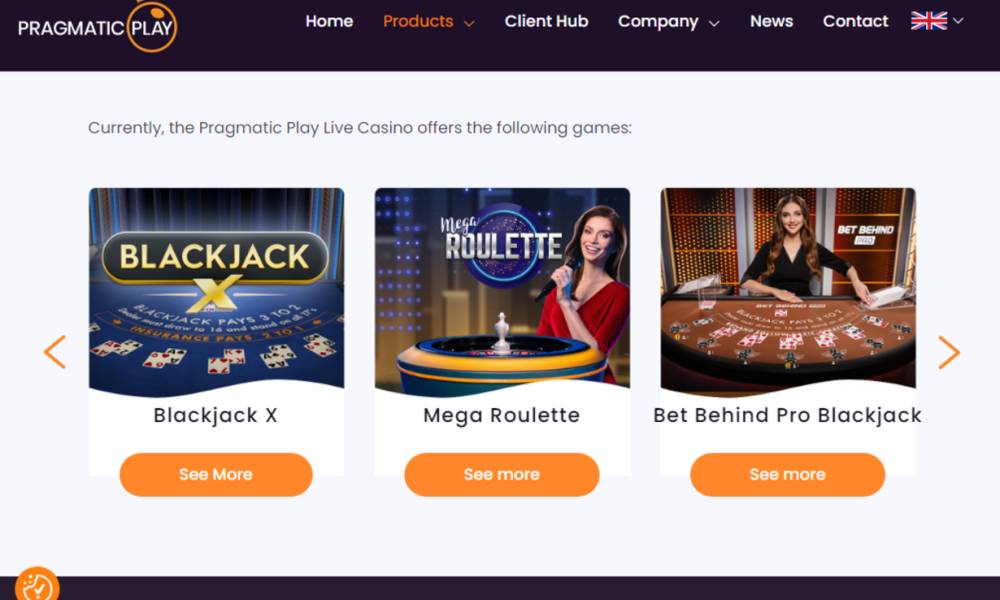Screen dimensions: 1000x600
Task: Open the Client Hub menu item
Action: point(547,21)
